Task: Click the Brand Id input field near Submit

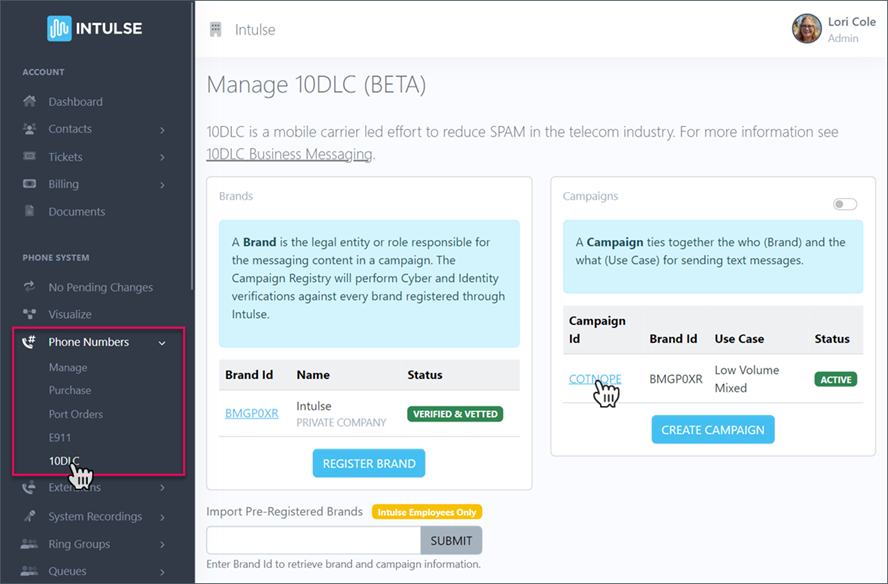Action: pyautogui.click(x=312, y=539)
